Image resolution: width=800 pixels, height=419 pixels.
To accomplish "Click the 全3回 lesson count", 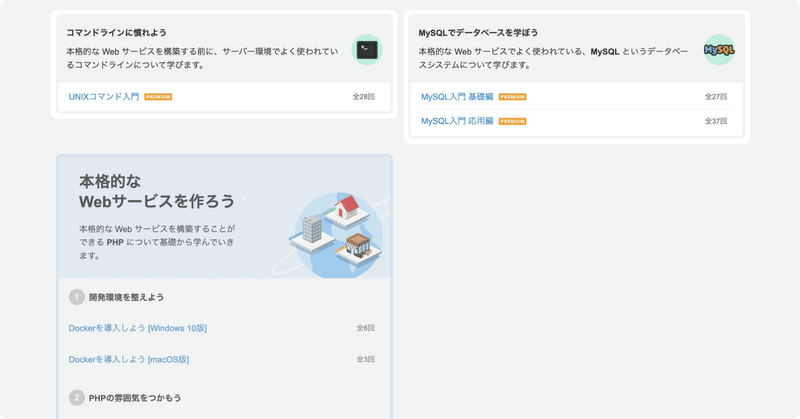I will click(x=366, y=359).
